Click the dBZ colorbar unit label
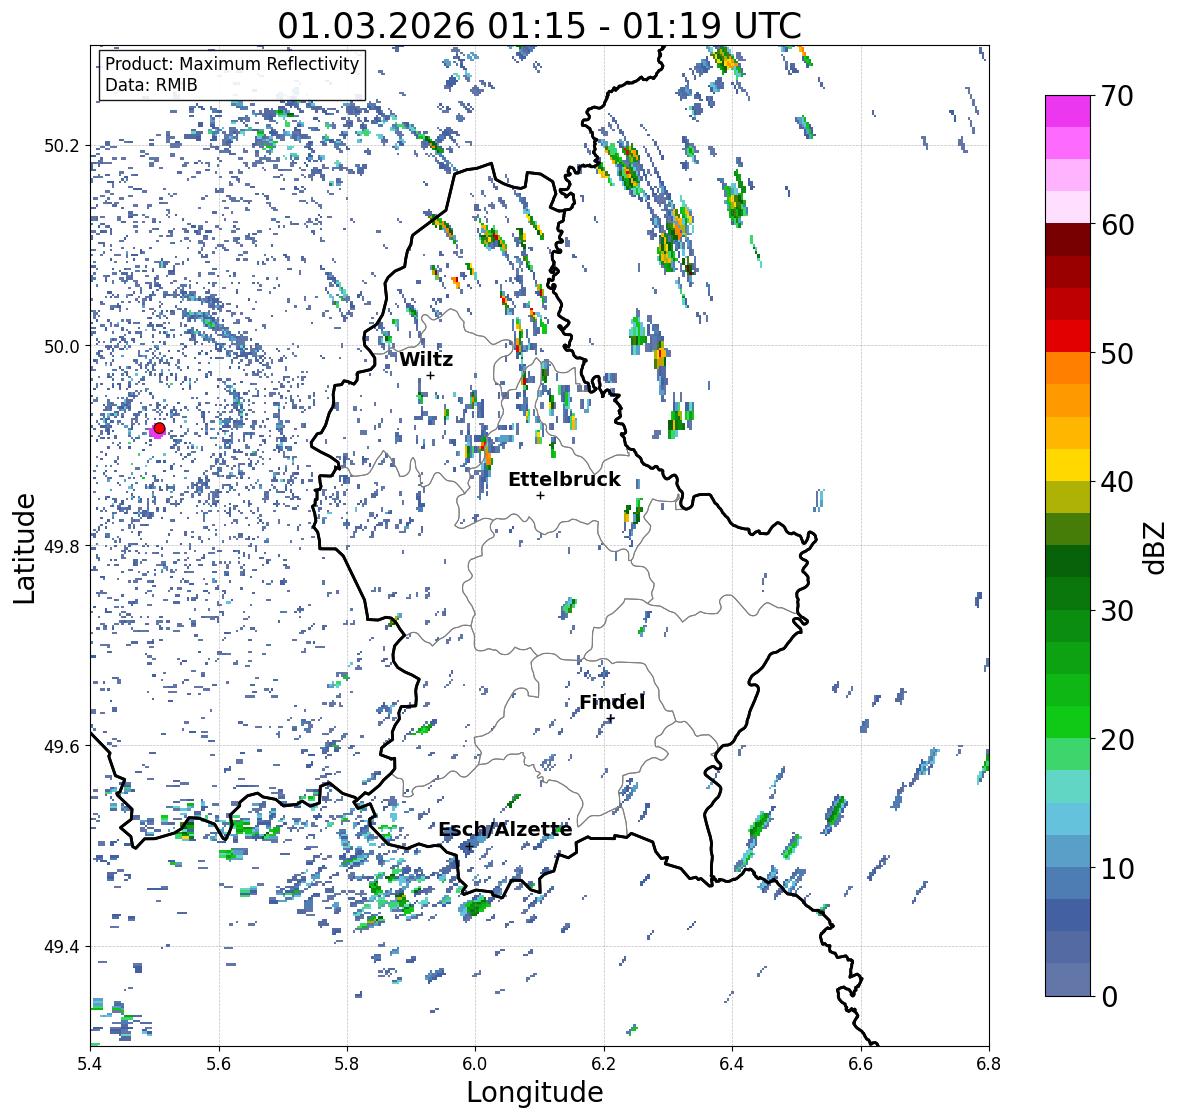This screenshot has height=1117, width=1179. [1156, 547]
